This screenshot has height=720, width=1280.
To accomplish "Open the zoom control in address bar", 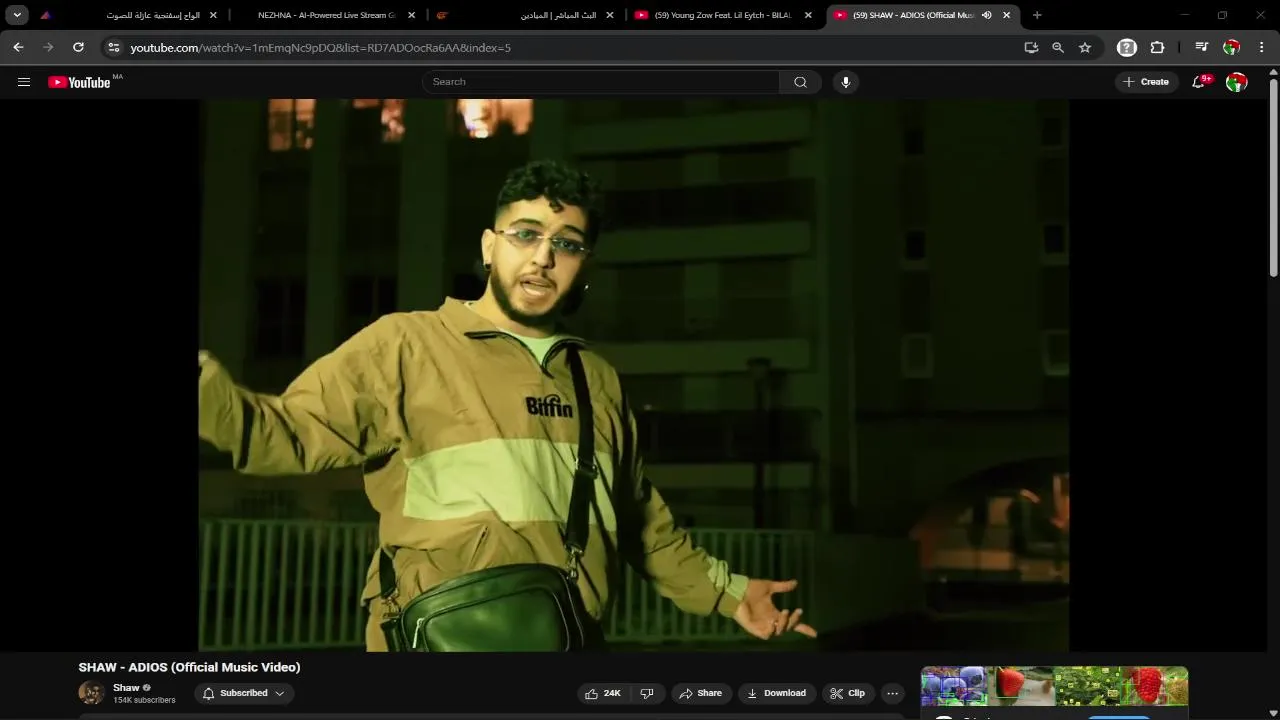I will click(x=1058, y=47).
